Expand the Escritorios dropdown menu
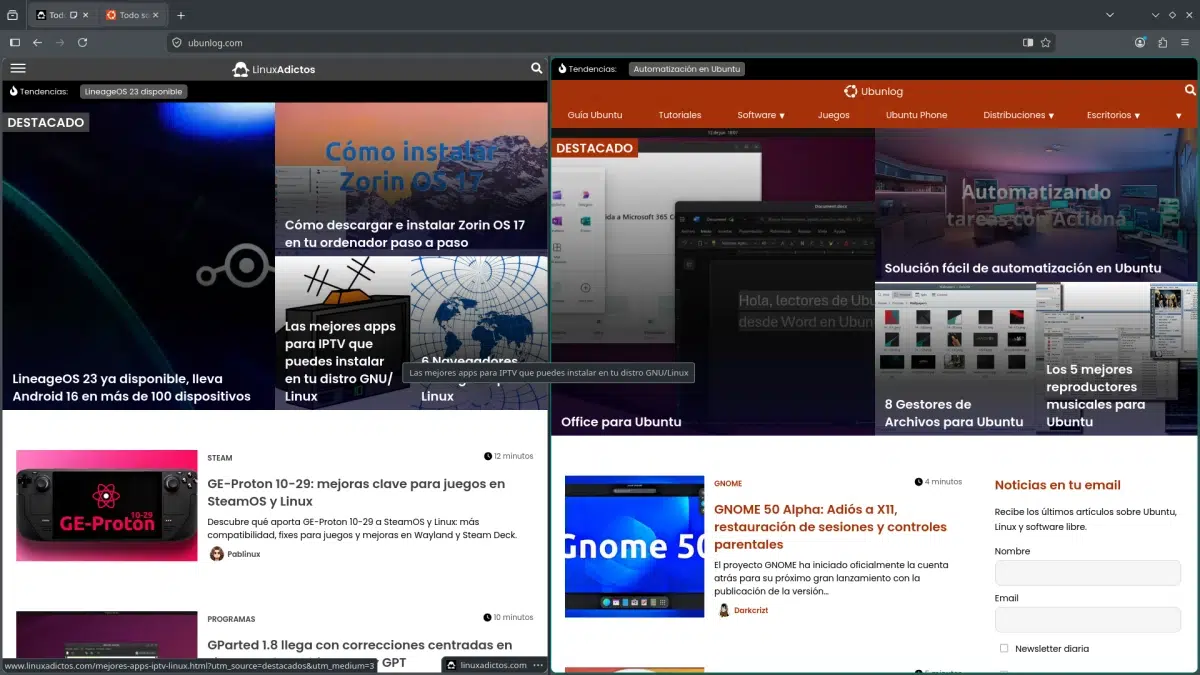The height and width of the screenshot is (675, 1200). (1113, 115)
